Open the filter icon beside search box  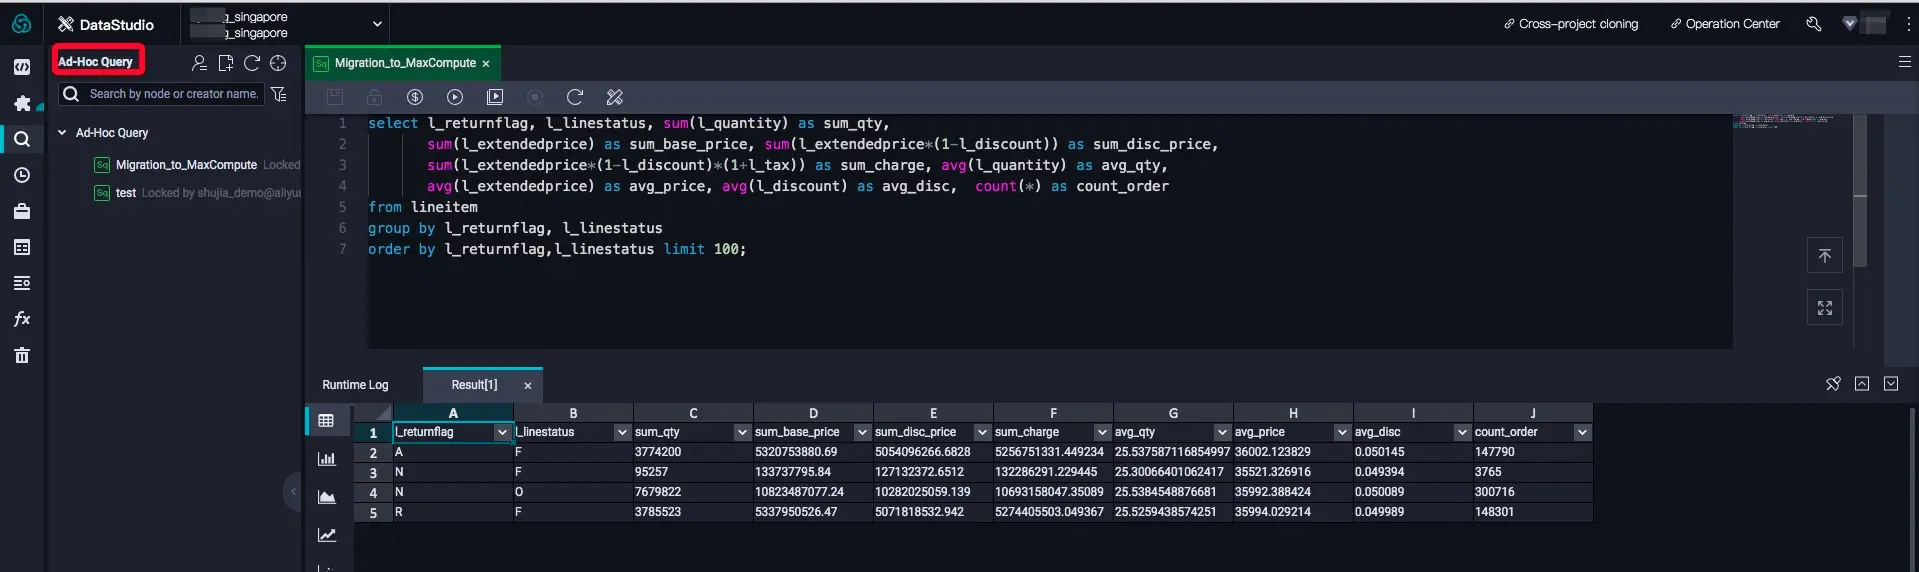point(279,94)
